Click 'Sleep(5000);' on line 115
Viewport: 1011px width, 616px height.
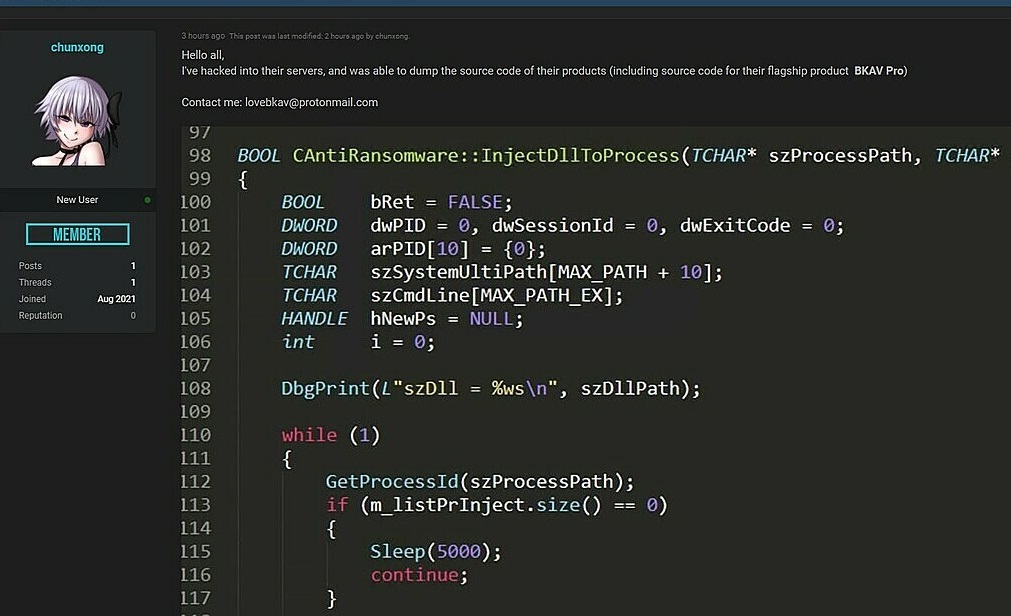click(435, 551)
